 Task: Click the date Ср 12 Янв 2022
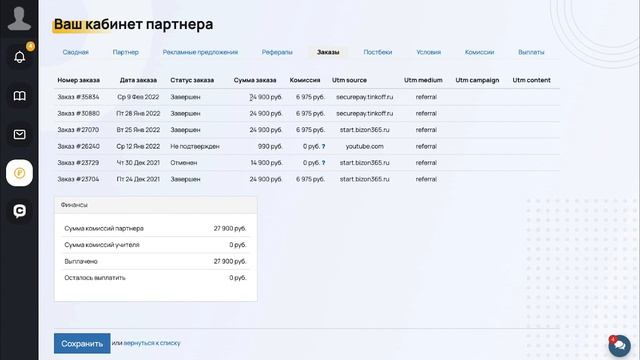(x=138, y=146)
